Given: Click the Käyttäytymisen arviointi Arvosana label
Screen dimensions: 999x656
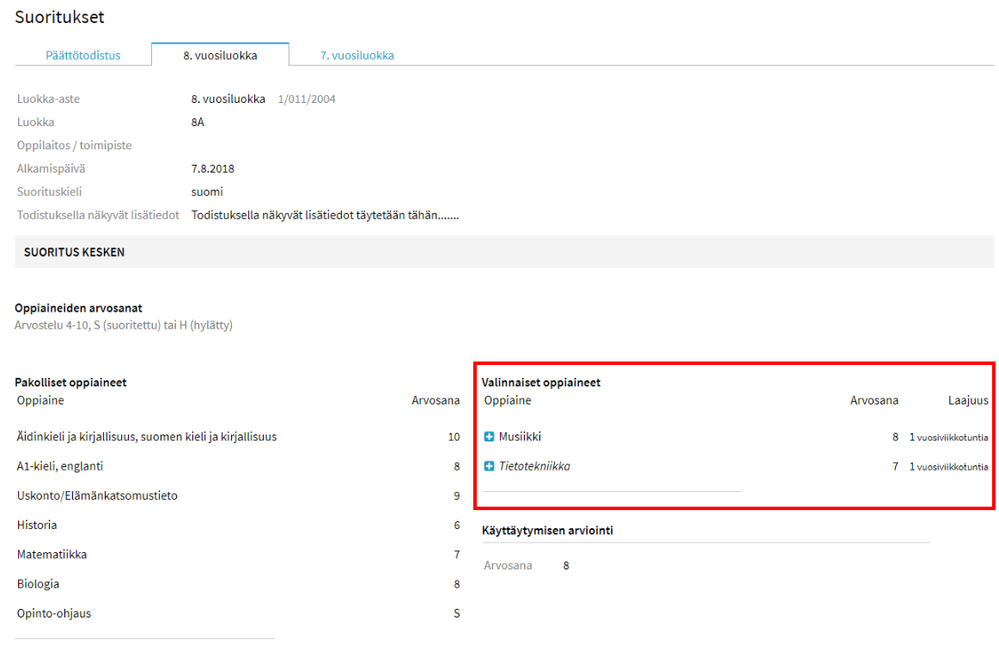Looking at the screenshot, I should coord(508,566).
